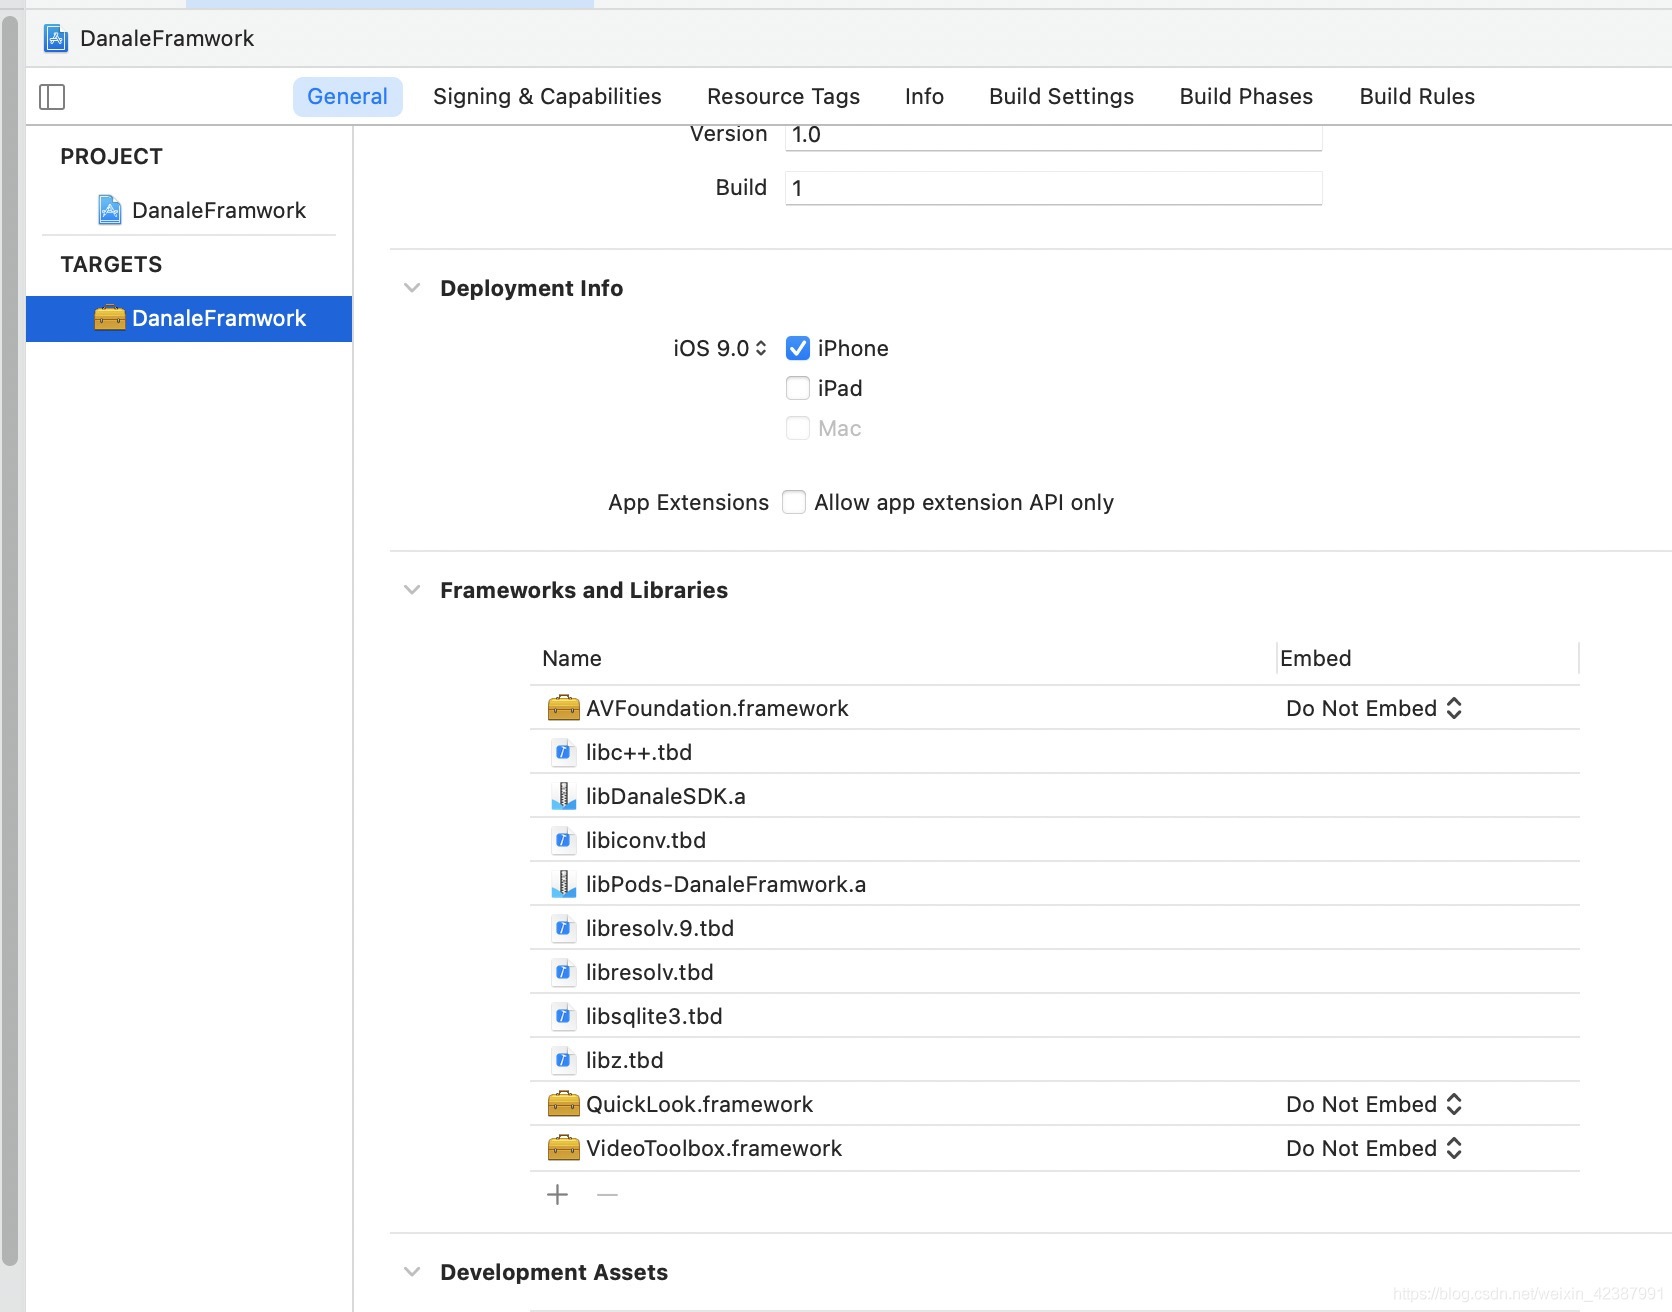Click the vertical scrollbar on the left edge
The image size is (1672, 1312).
tap(10, 640)
